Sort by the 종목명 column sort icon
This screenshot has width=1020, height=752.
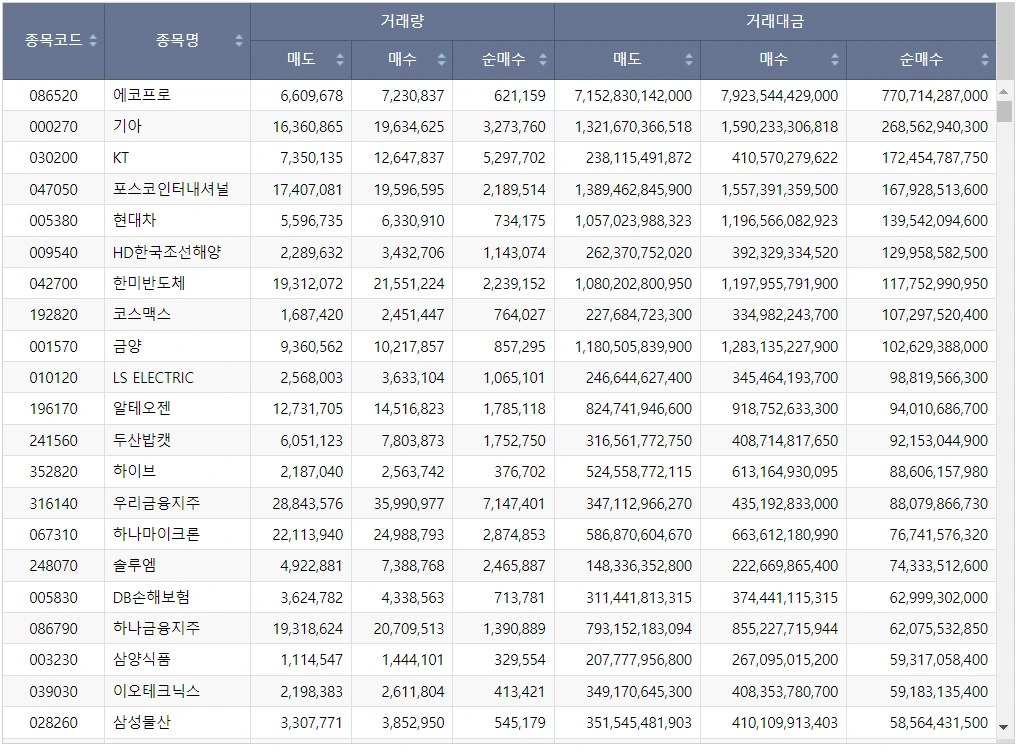pyautogui.click(x=239, y=40)
